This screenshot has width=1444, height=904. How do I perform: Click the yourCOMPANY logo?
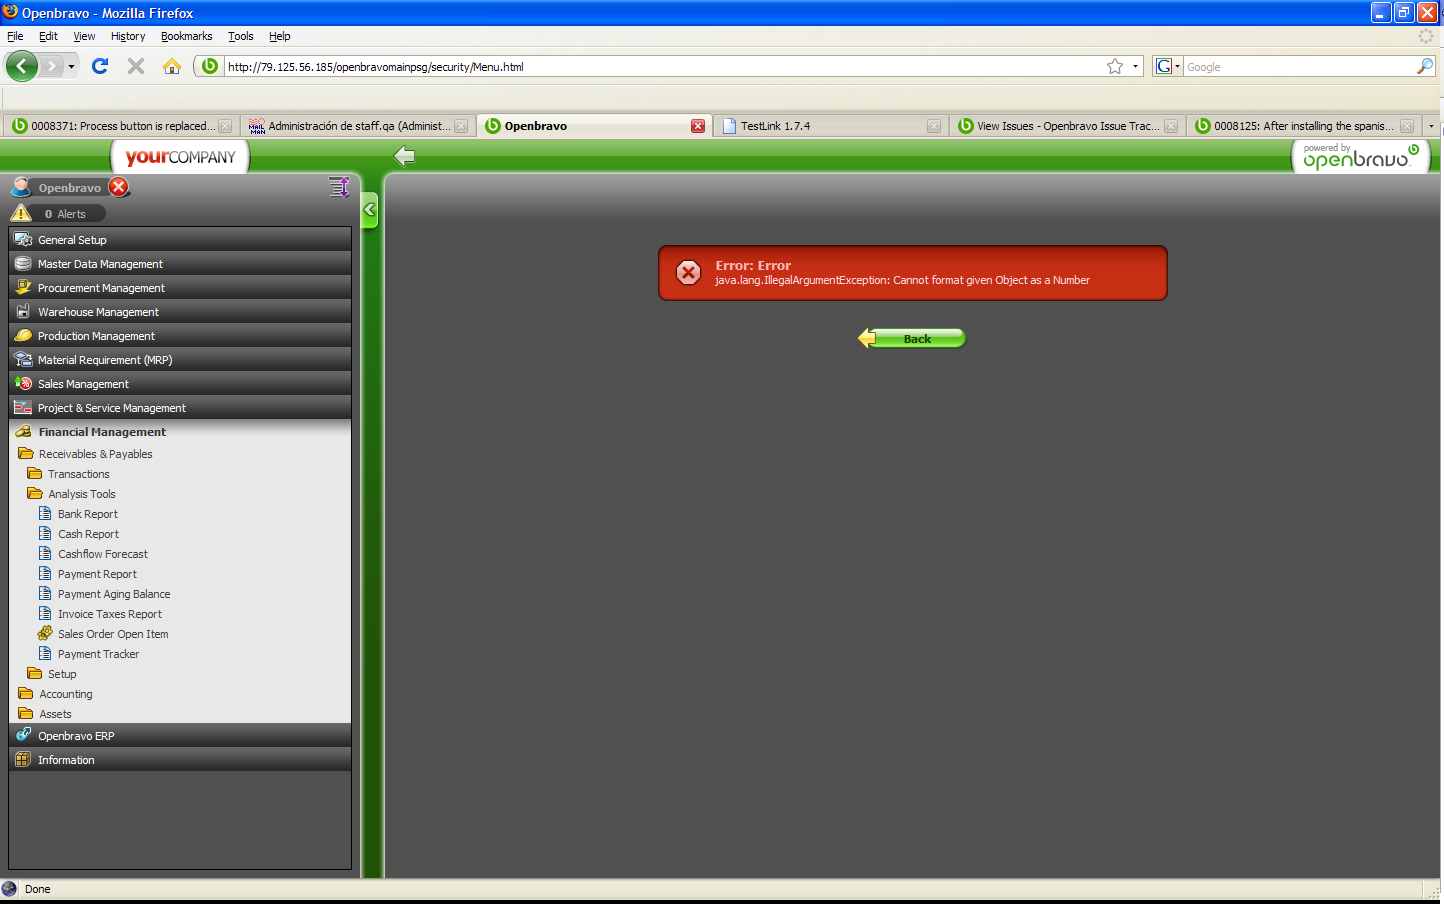(180, 157)
